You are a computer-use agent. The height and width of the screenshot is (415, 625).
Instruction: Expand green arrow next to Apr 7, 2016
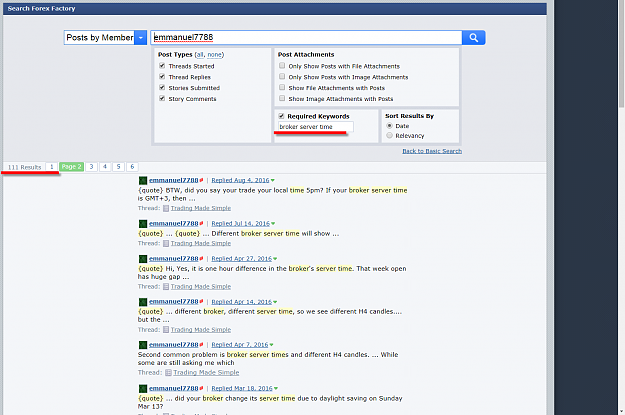(x=271, y=345)
